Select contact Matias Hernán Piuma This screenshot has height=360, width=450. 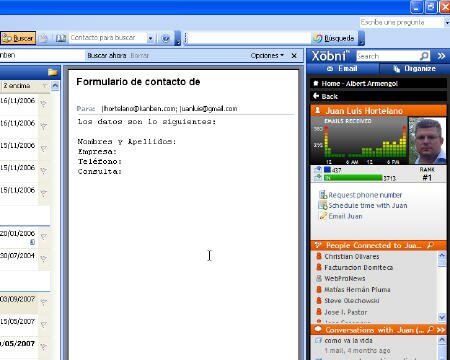coord(357,289)
